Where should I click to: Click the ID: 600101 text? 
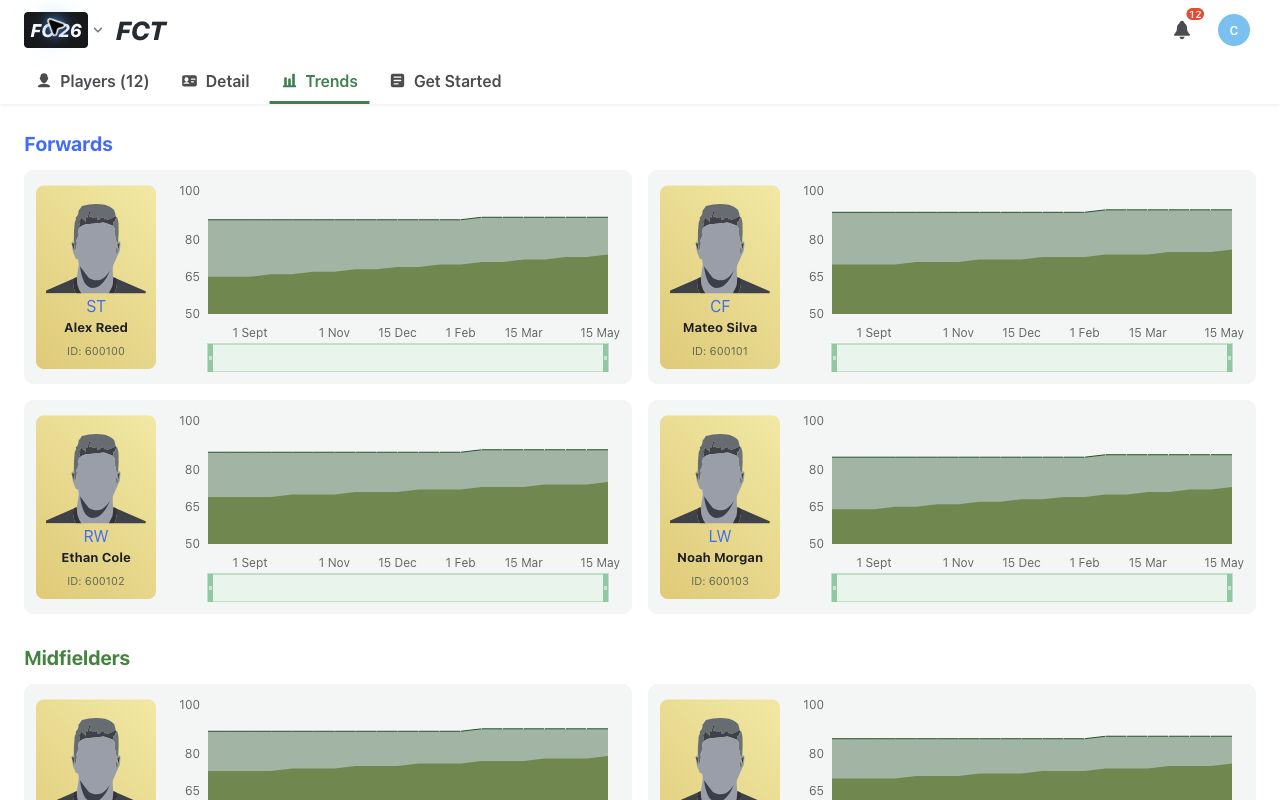(720, 351)
